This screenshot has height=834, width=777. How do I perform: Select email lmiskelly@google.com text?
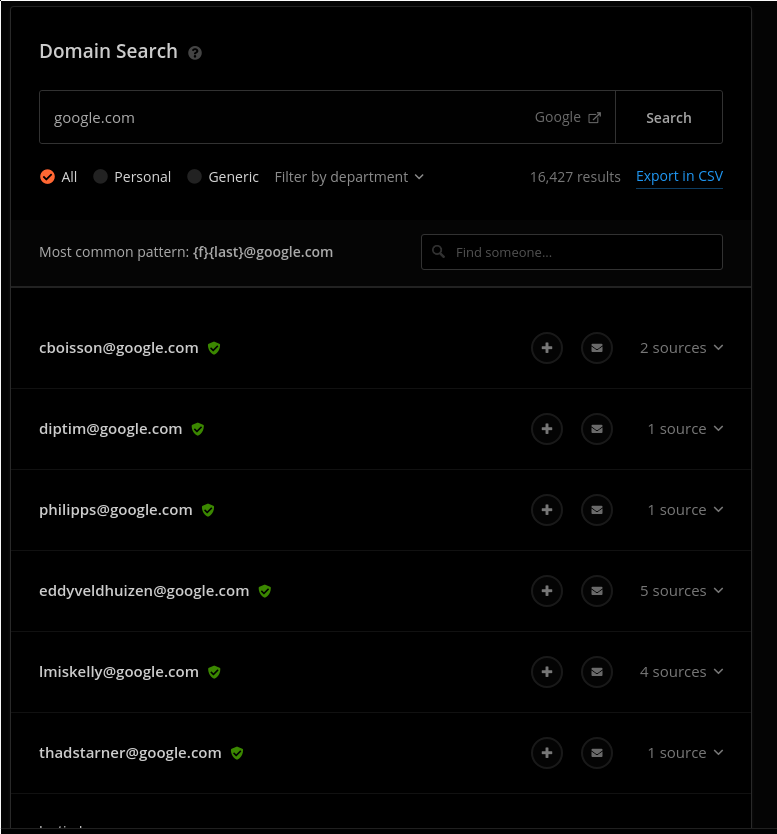pos(119,672)
